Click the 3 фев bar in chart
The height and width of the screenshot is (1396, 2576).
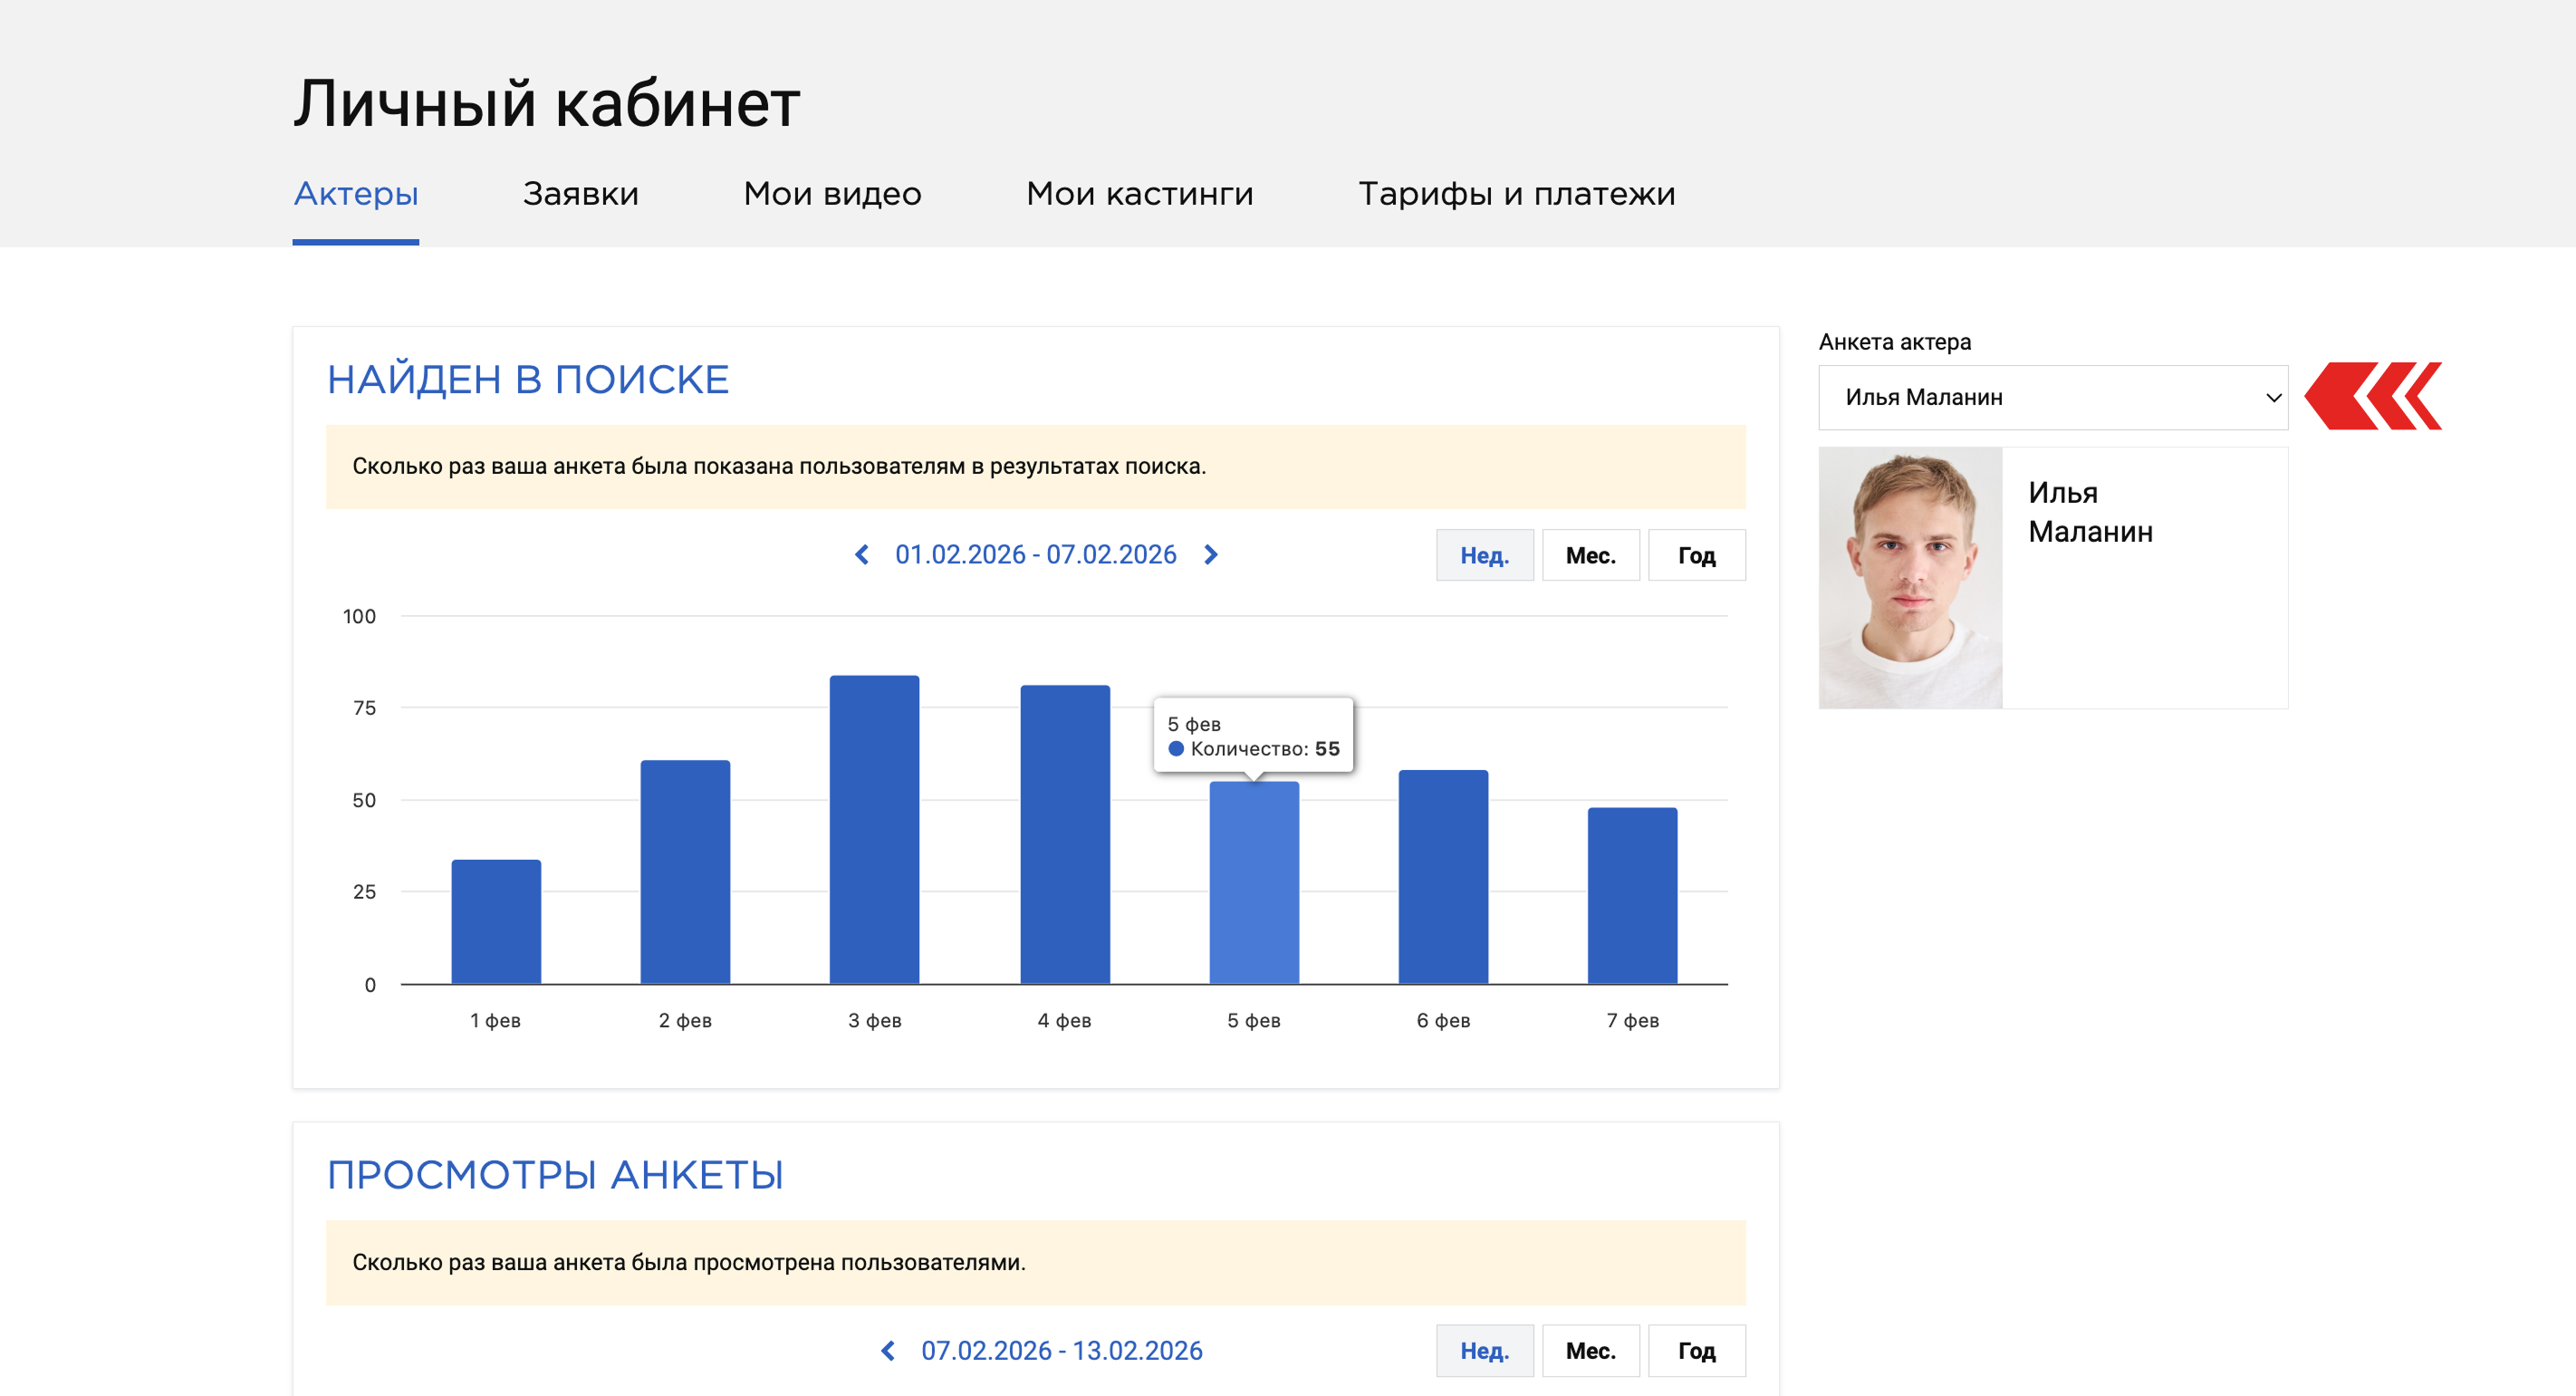click(874, 830)
